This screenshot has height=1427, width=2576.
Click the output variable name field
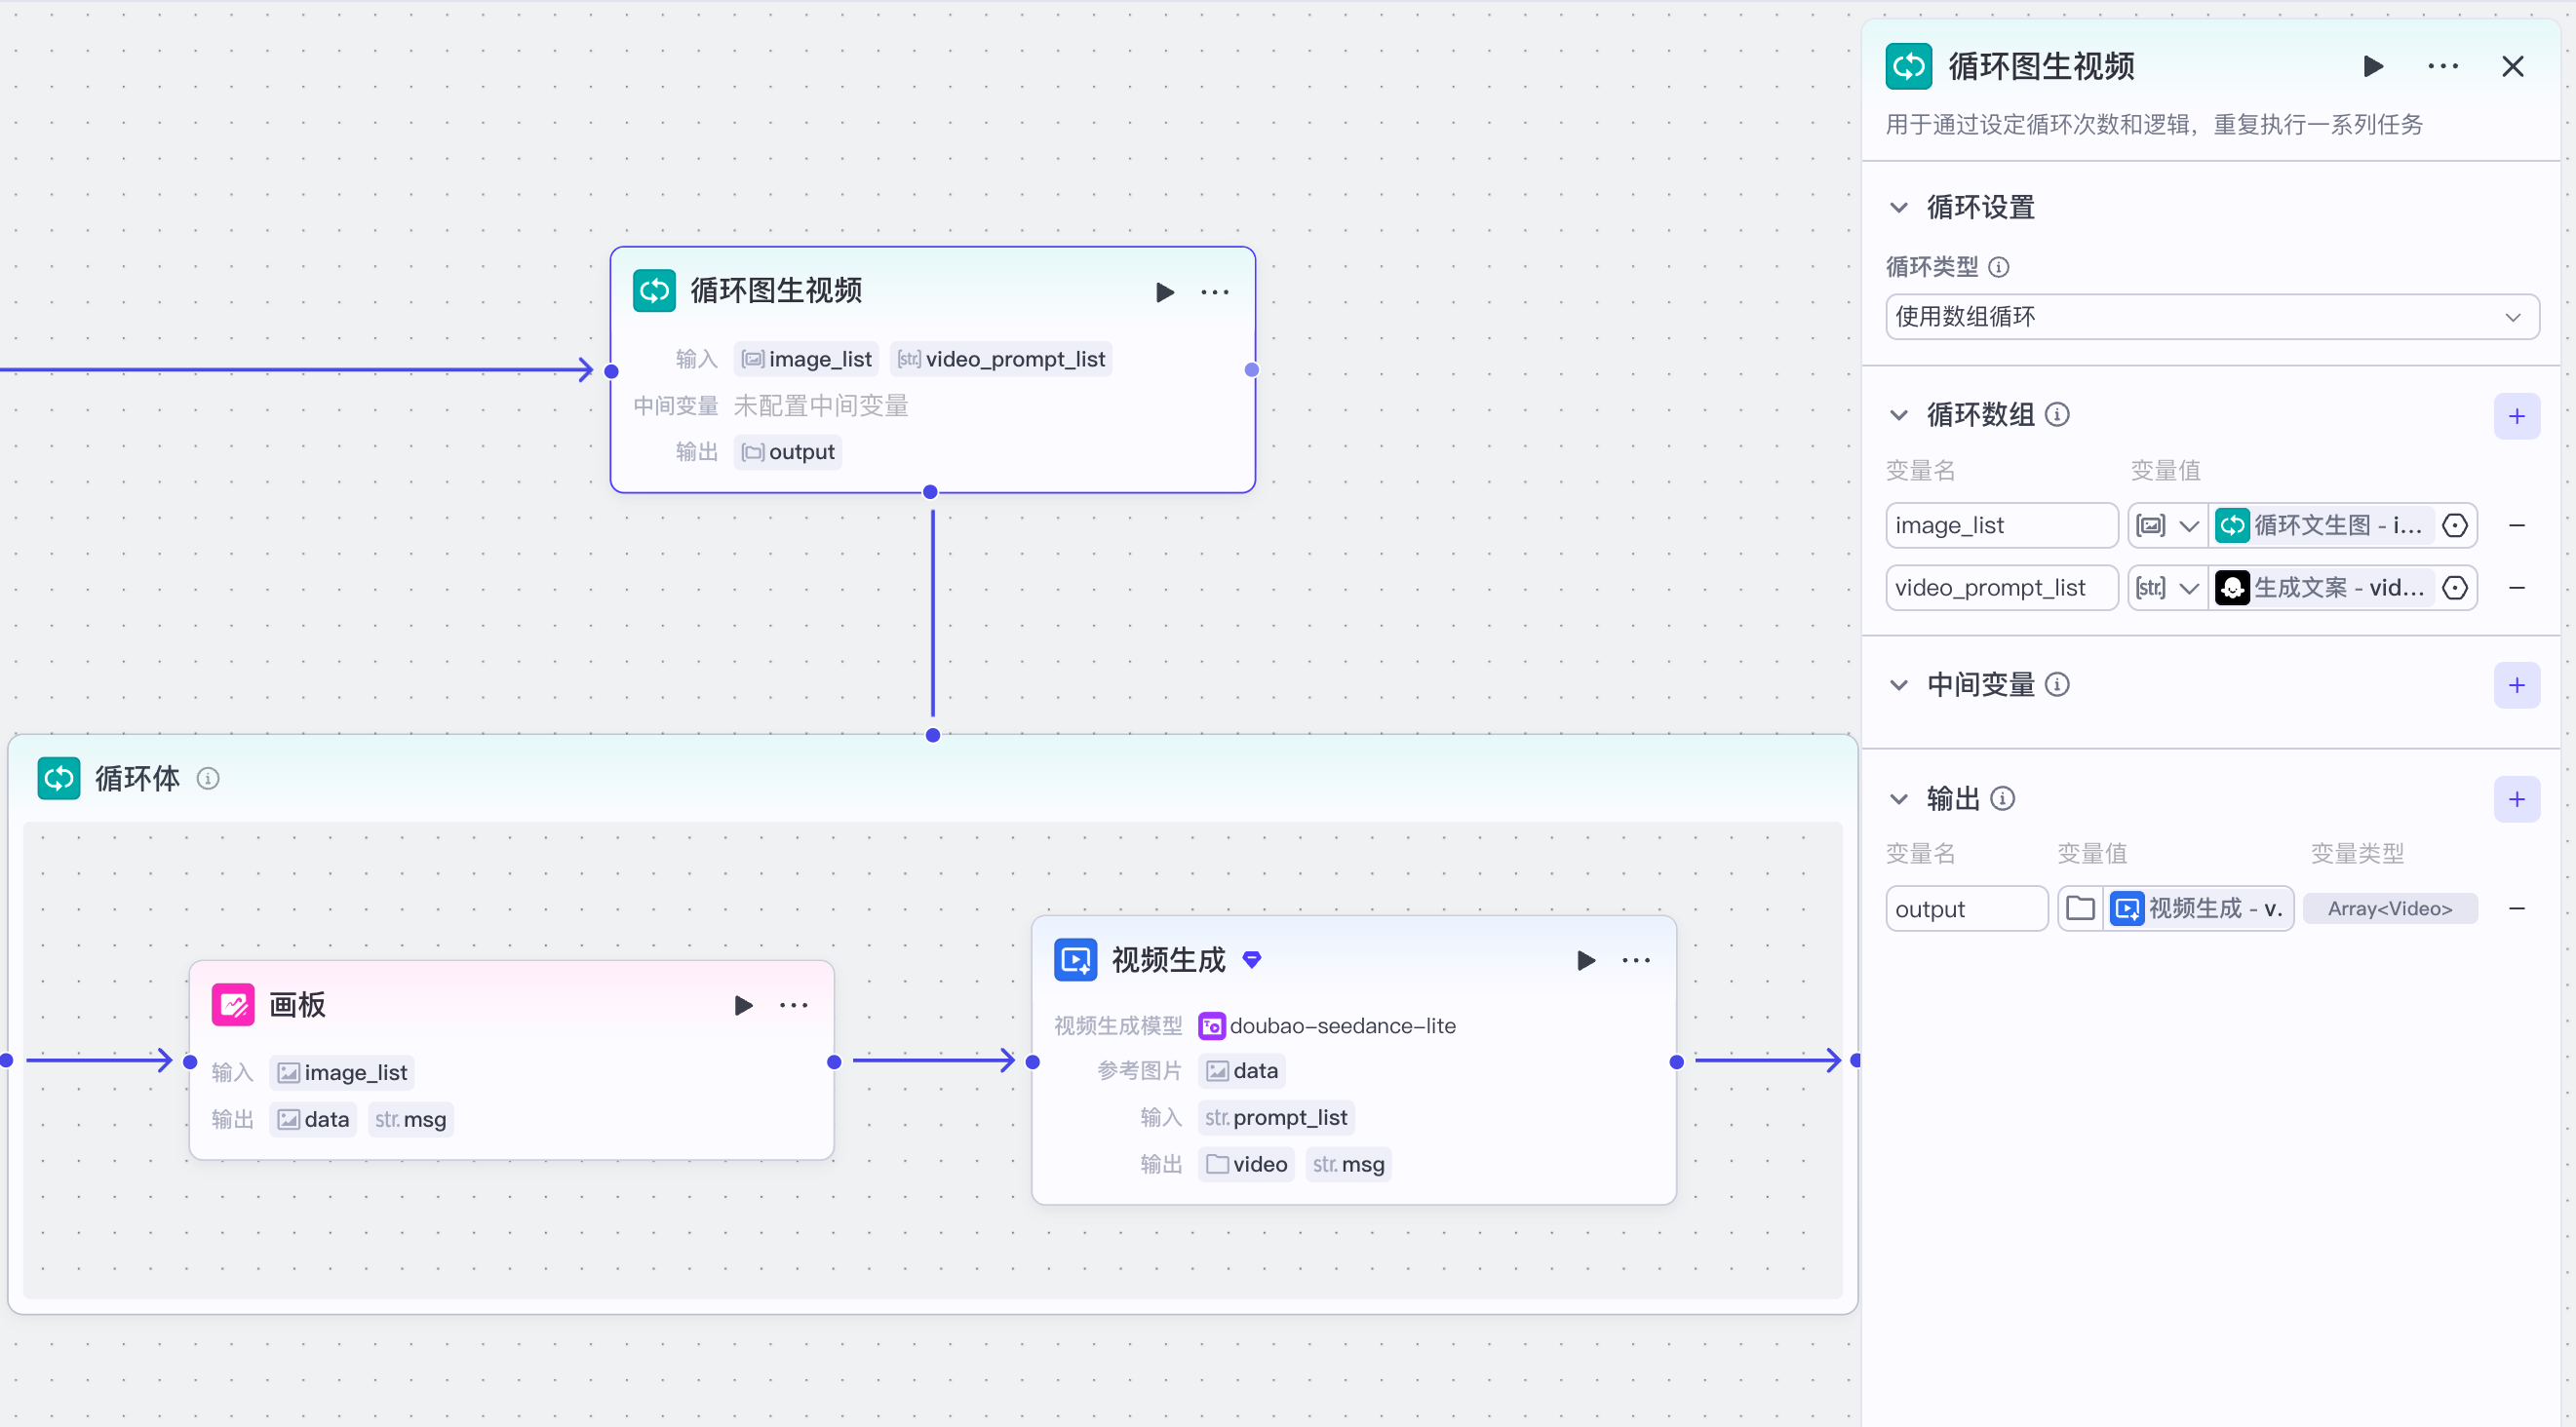1965,909
